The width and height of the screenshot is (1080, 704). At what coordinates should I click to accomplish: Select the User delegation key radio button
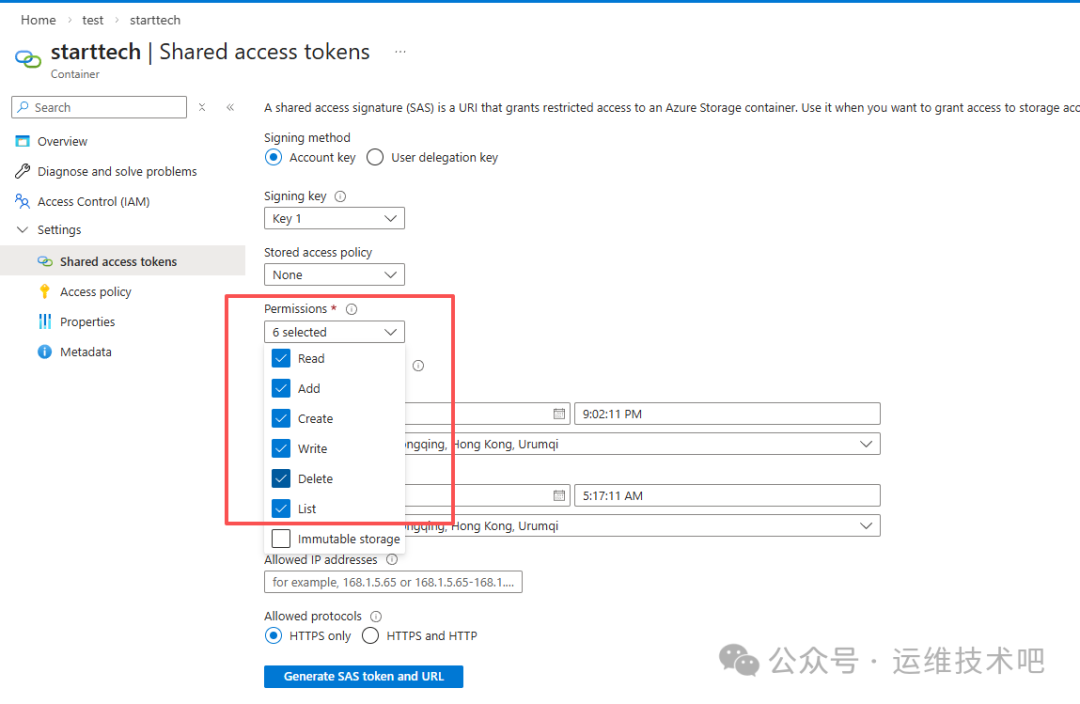(375, 158)
